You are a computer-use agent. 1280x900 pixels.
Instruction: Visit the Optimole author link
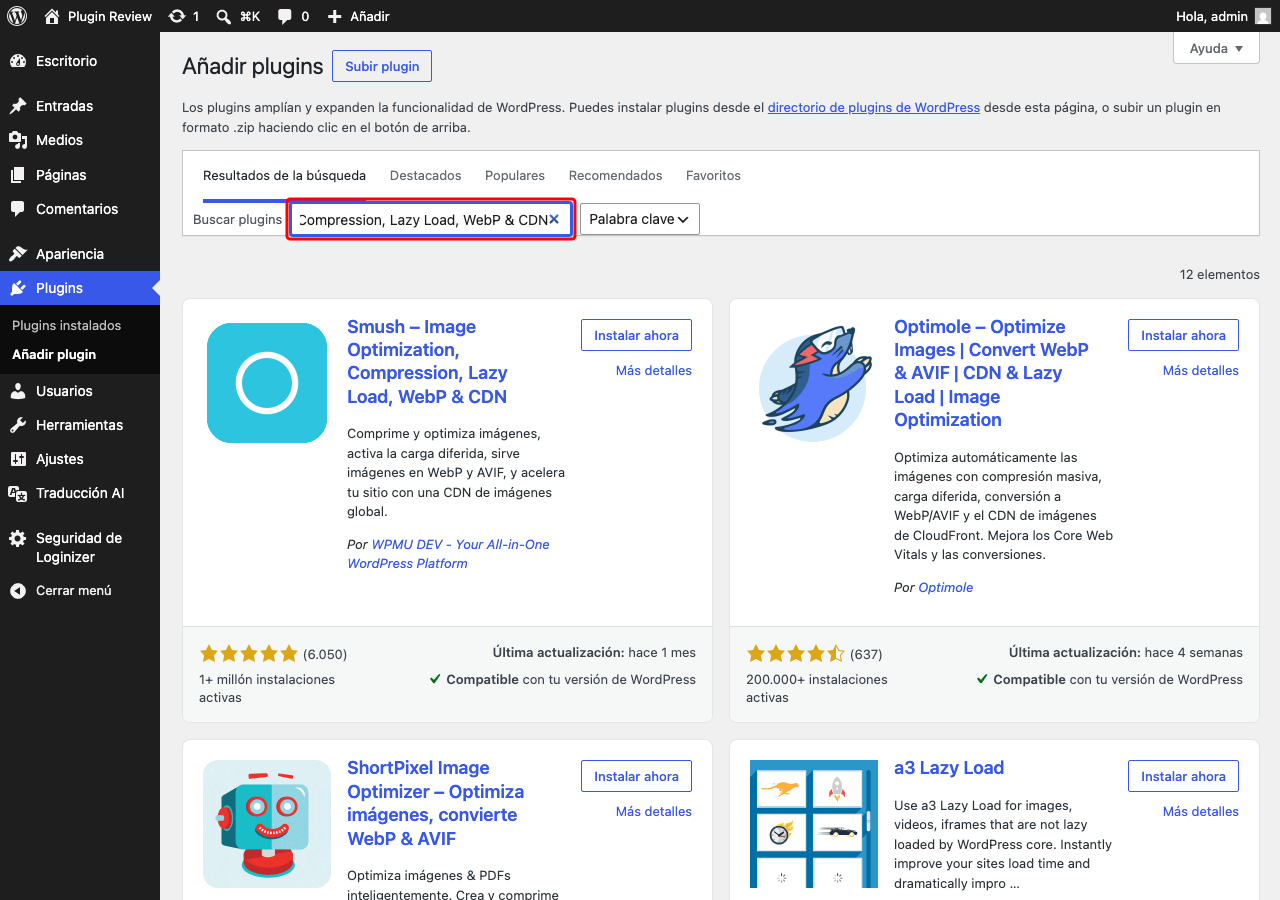coord(946,588)
